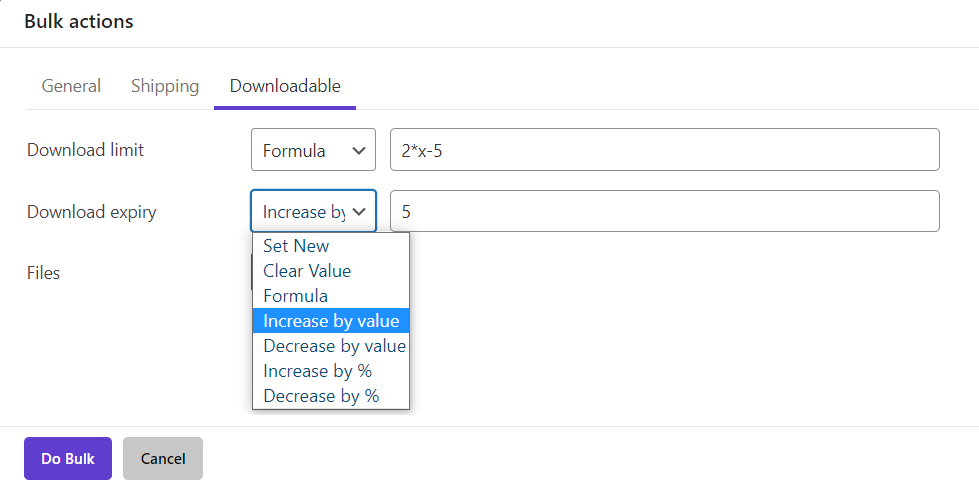The height and width of the screenshot is (490, 979).
Task: Collapse the Download expiry action dropdown
Action: click(313, 212)
